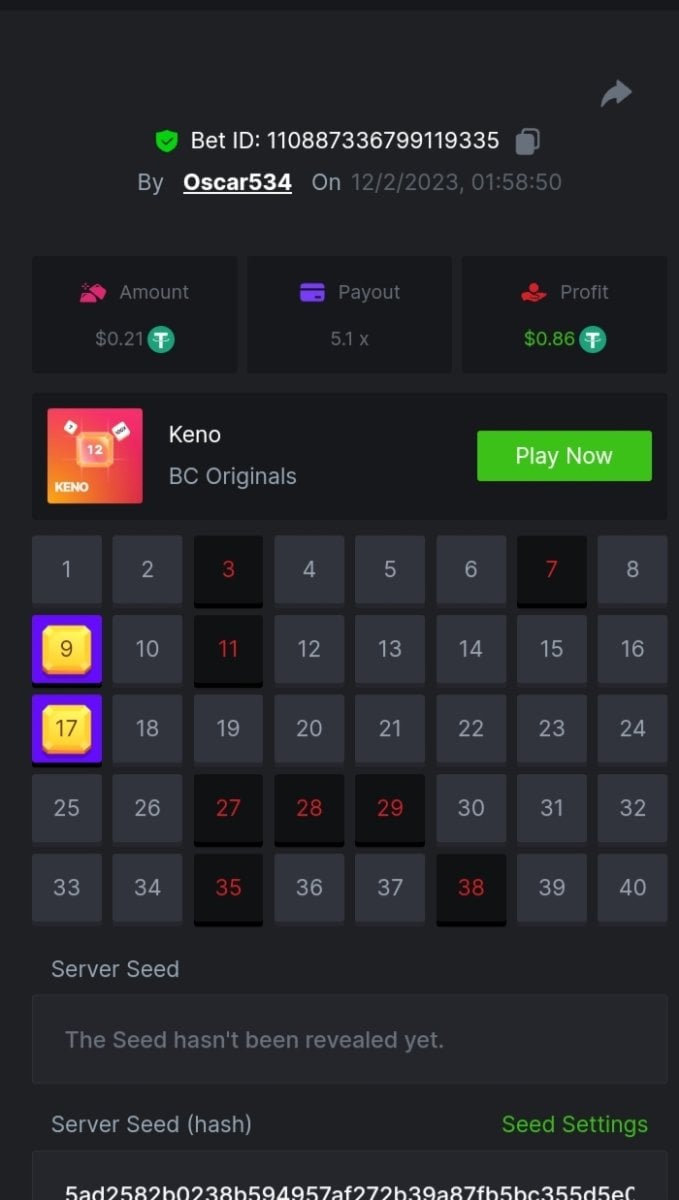679x1200 pixels.
Task: Select Keno number 20 tile
Action: click(309, 729)
